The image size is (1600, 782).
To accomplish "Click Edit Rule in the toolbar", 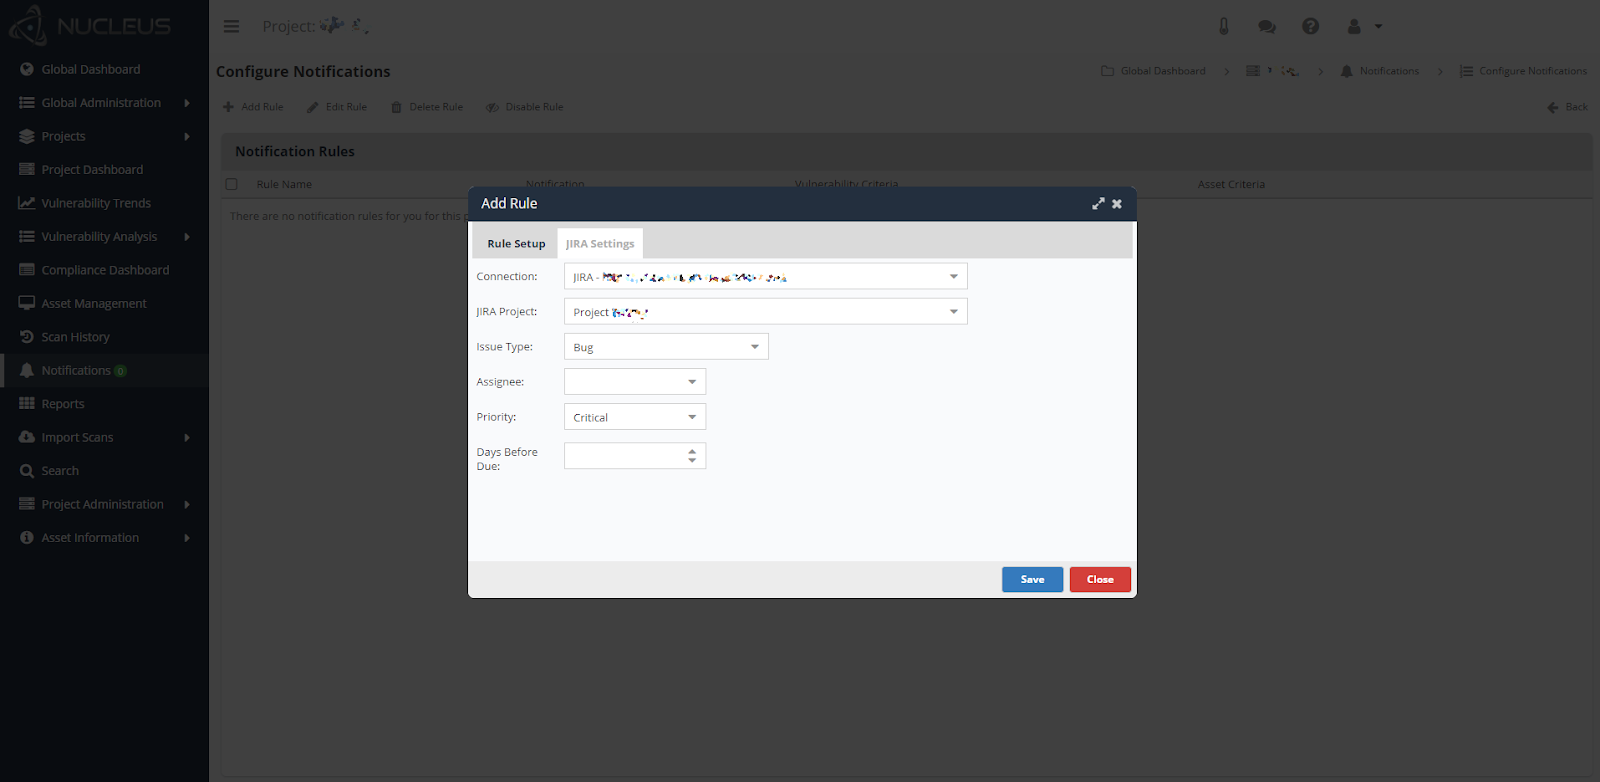I will [x=337, y=107].
